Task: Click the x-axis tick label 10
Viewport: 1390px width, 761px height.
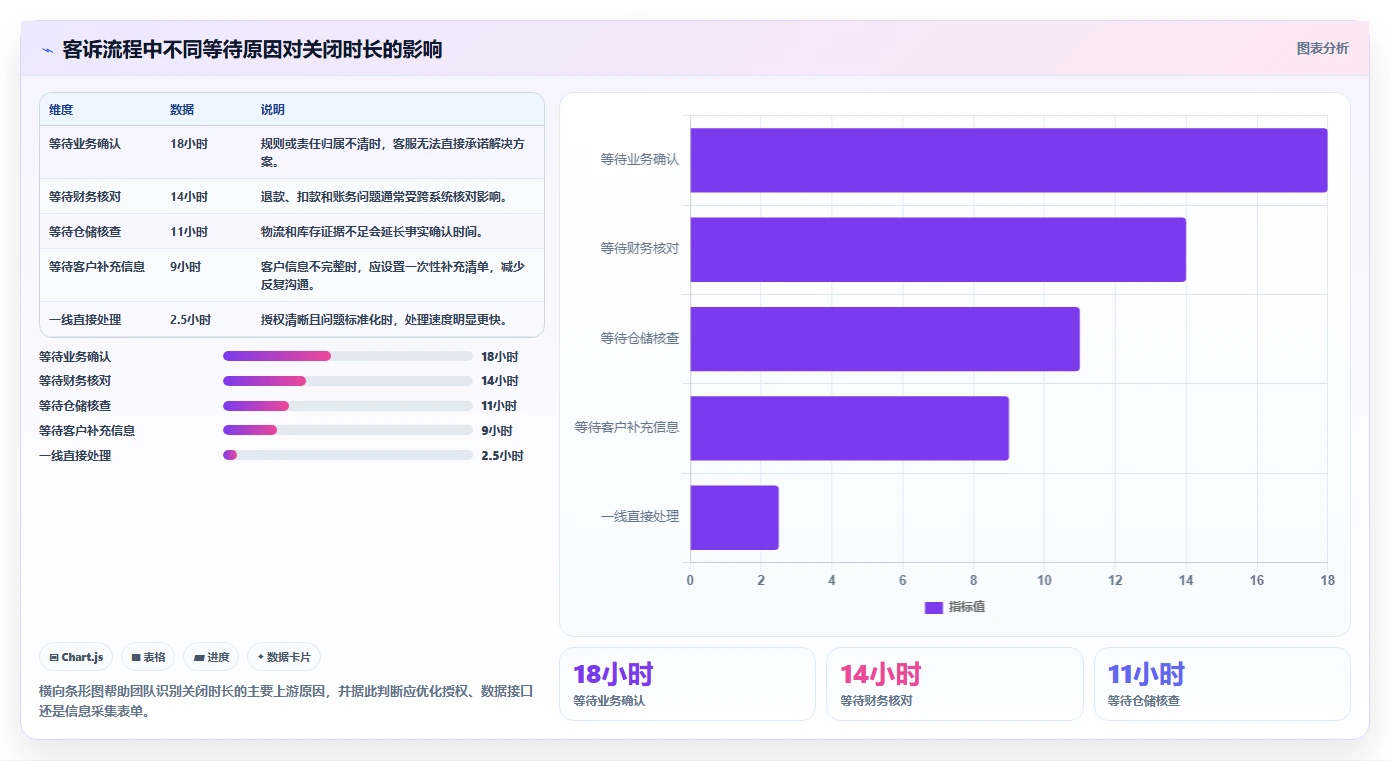Action: (x=1044, y=580)
